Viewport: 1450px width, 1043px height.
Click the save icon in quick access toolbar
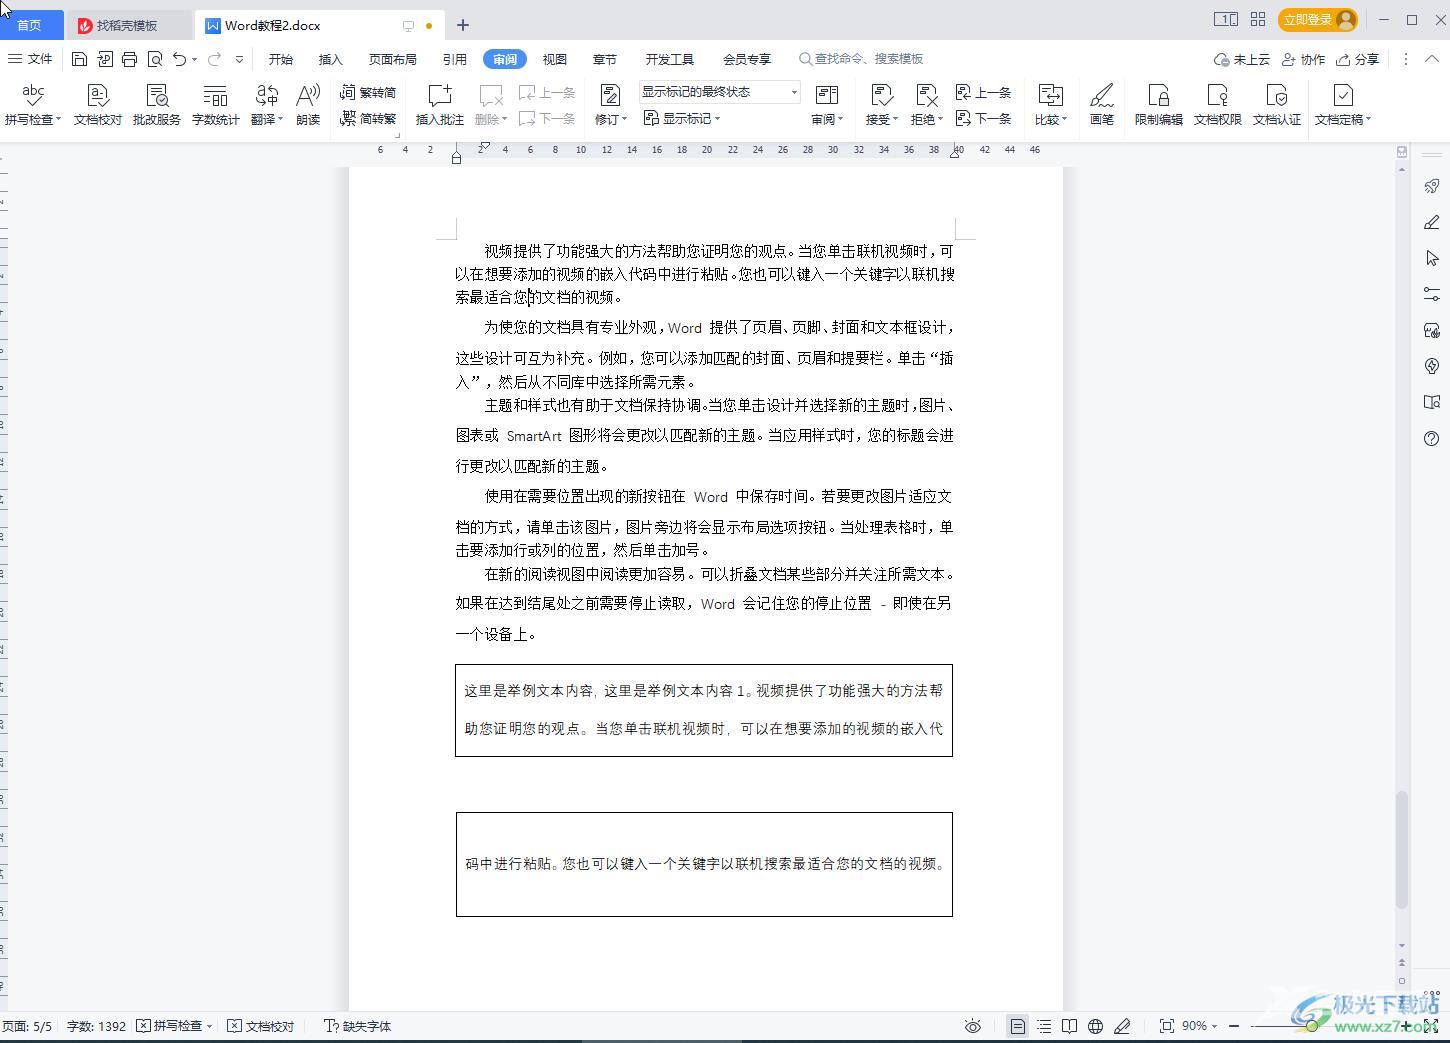[80, 59]
